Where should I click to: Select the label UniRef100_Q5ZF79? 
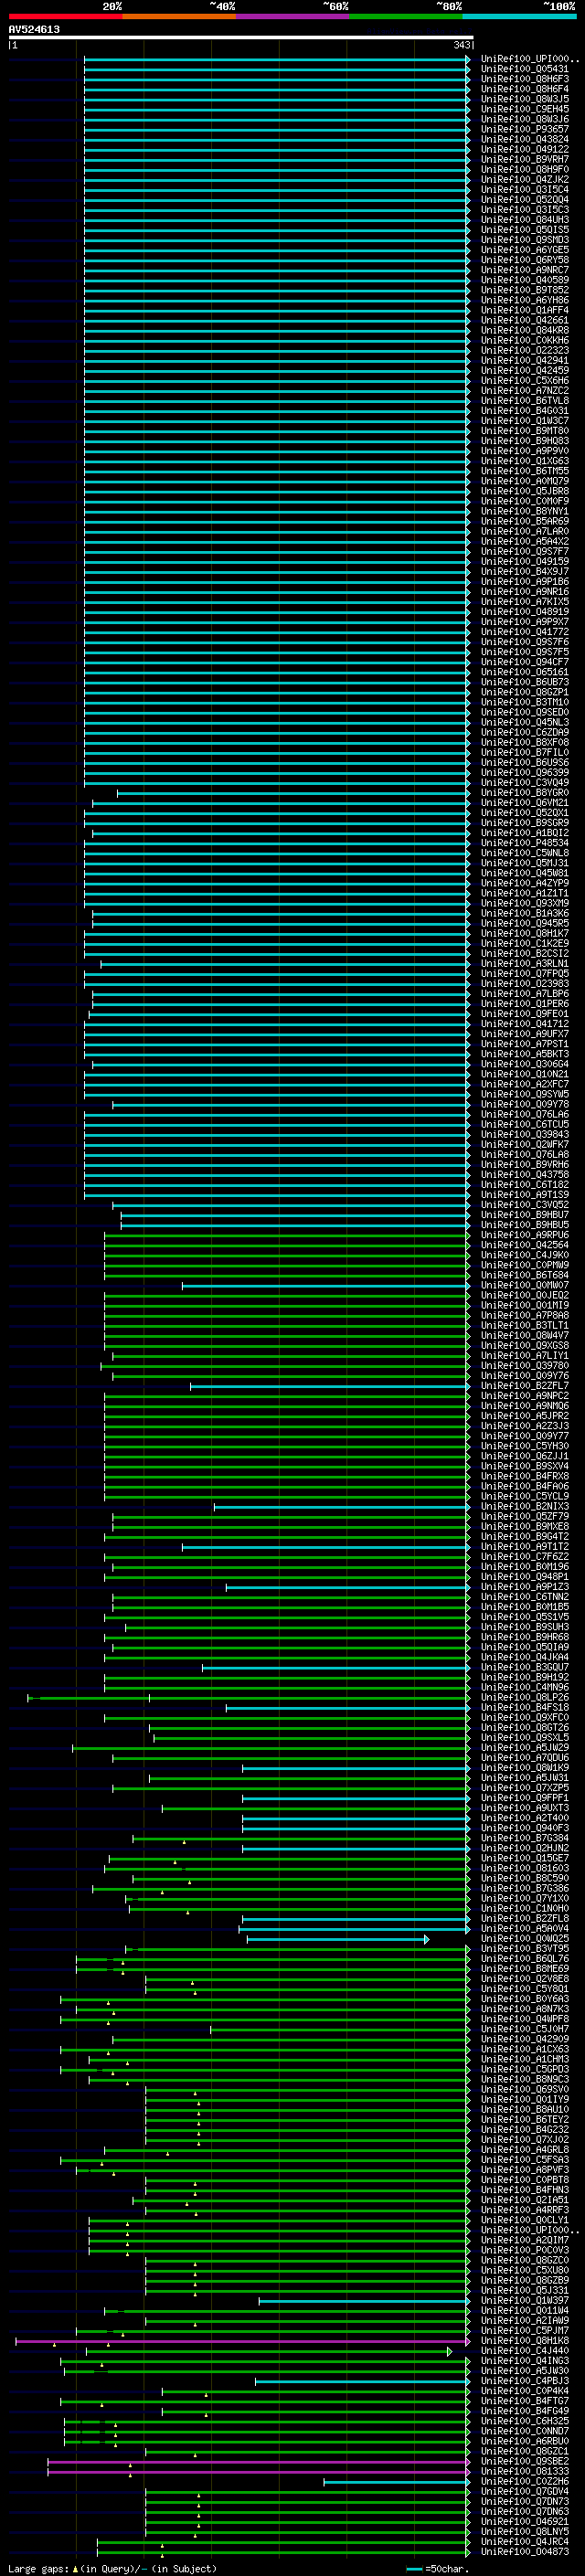point(524,1516)
